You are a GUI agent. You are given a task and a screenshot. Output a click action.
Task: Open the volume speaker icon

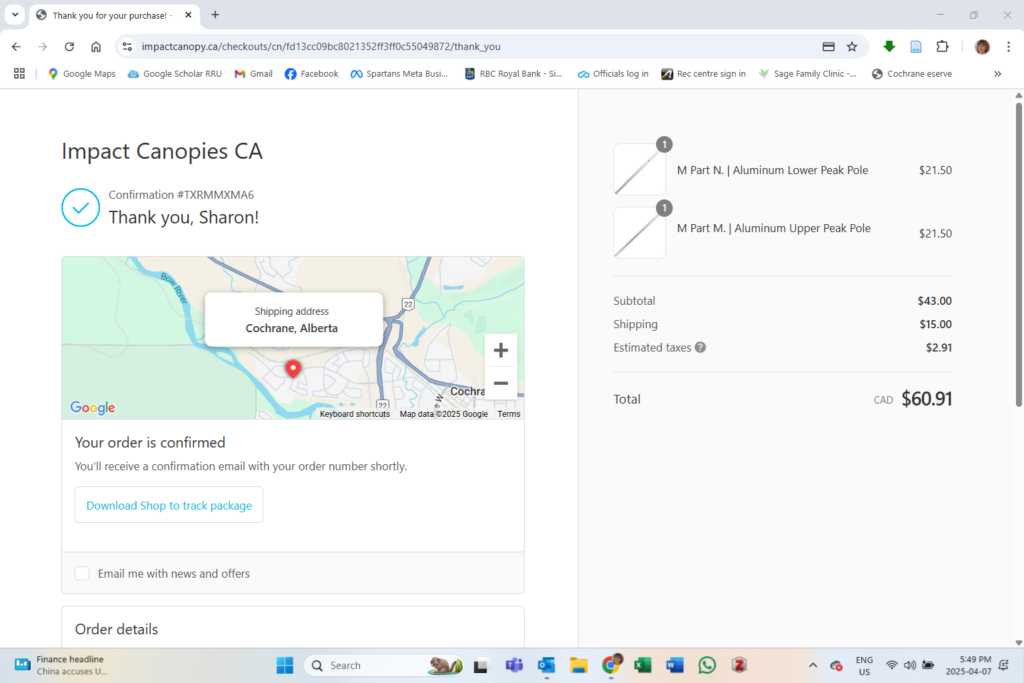[910, 665]
